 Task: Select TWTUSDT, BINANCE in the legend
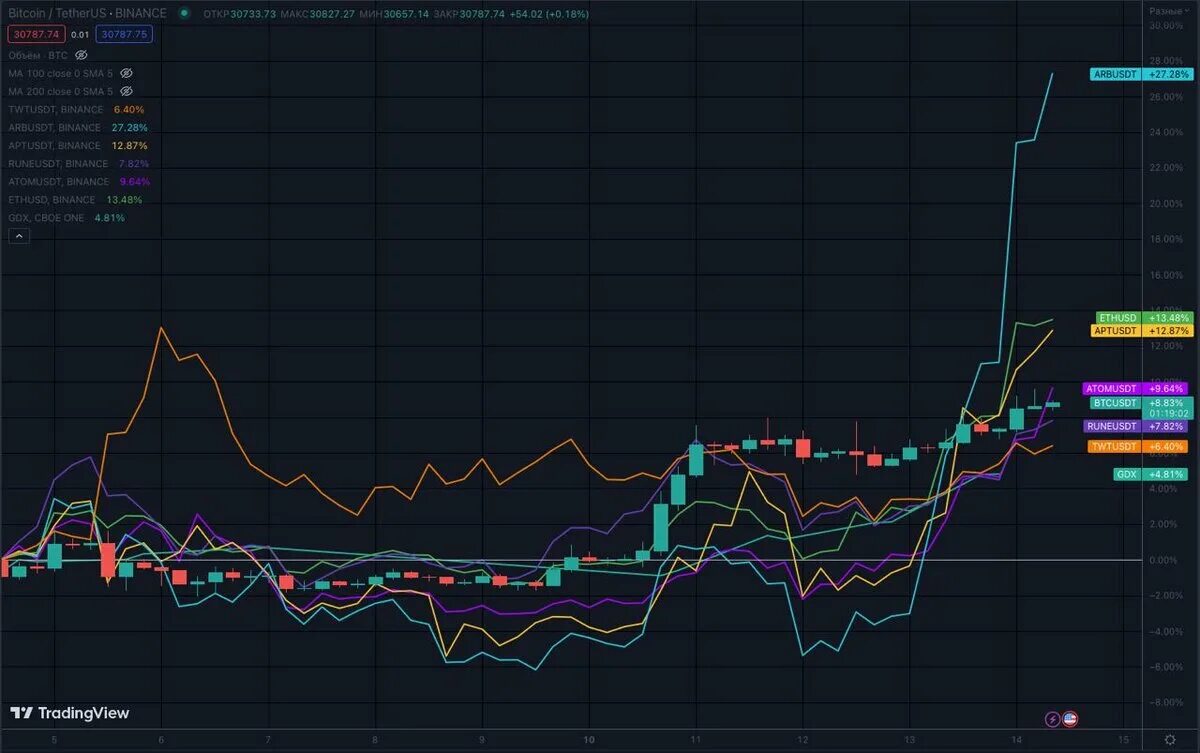click(x=56, y=109)
